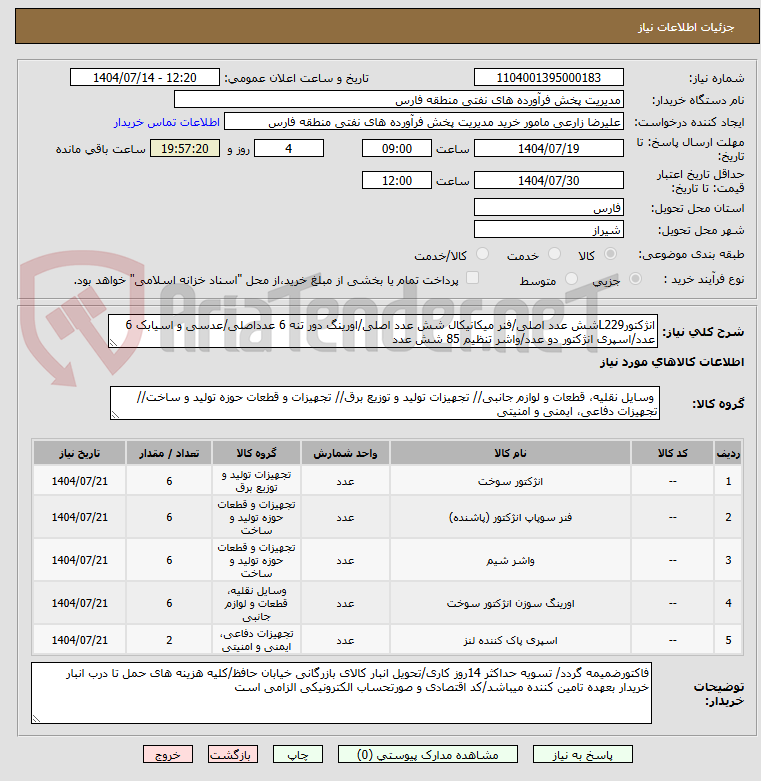Viewport: 761px width, 781px height.
Task: Click the شماره نیاز field 1104001395000183
Action: [x=548, y=78]
